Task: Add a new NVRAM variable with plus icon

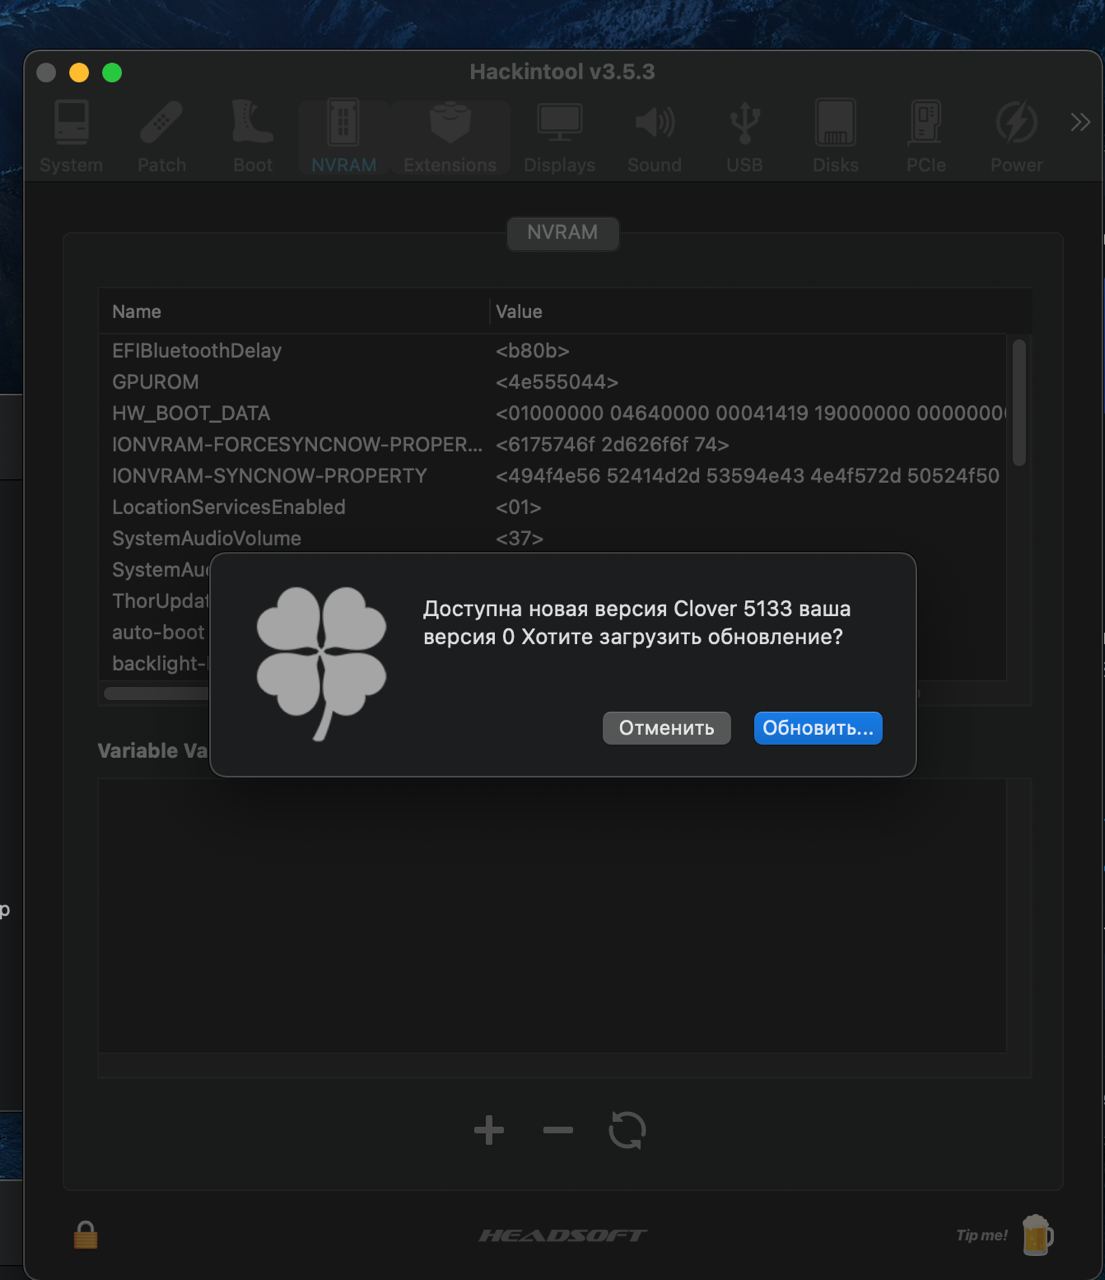Action: [x=489, y=1131]
